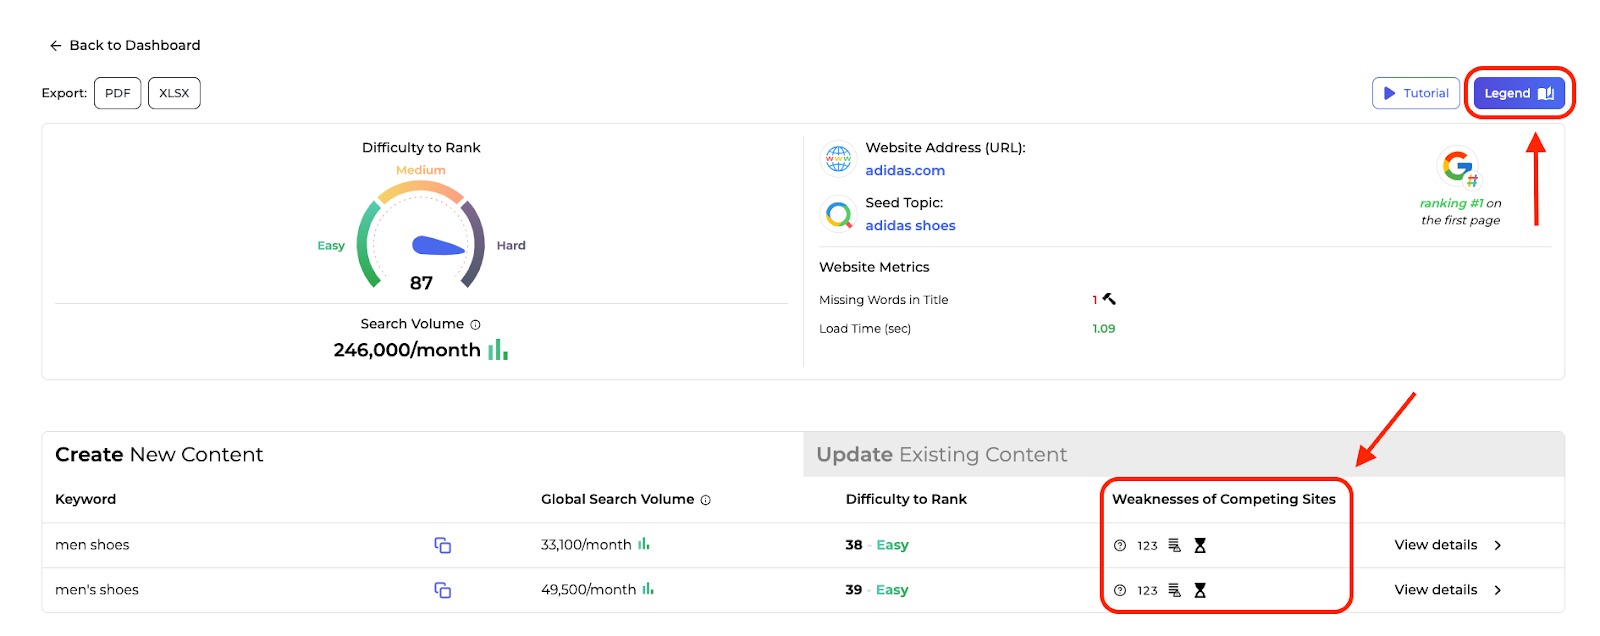This screenshot has height=636, width=1600.
Task: View details for men's shoes keyword
Action: tap(1436, 590)
